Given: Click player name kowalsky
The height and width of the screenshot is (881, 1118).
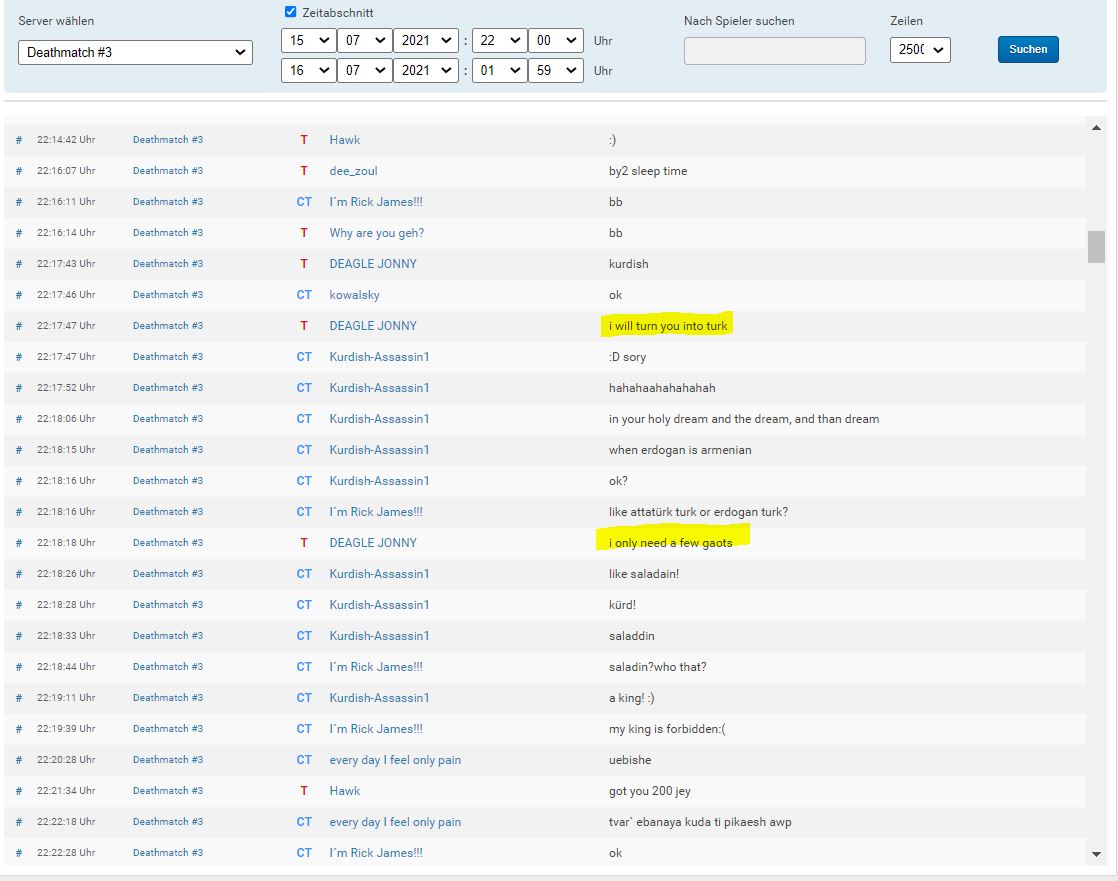Looking at the screenshot, I should 354,295.
